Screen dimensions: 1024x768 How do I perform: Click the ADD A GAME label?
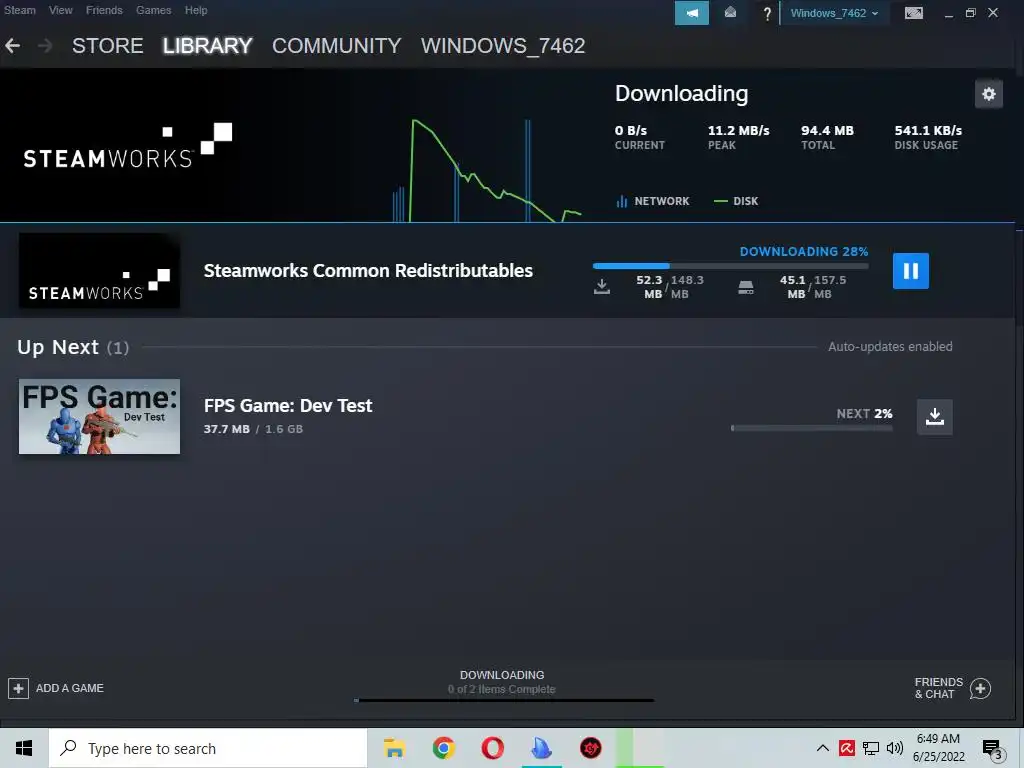click(x=70, y=688)
